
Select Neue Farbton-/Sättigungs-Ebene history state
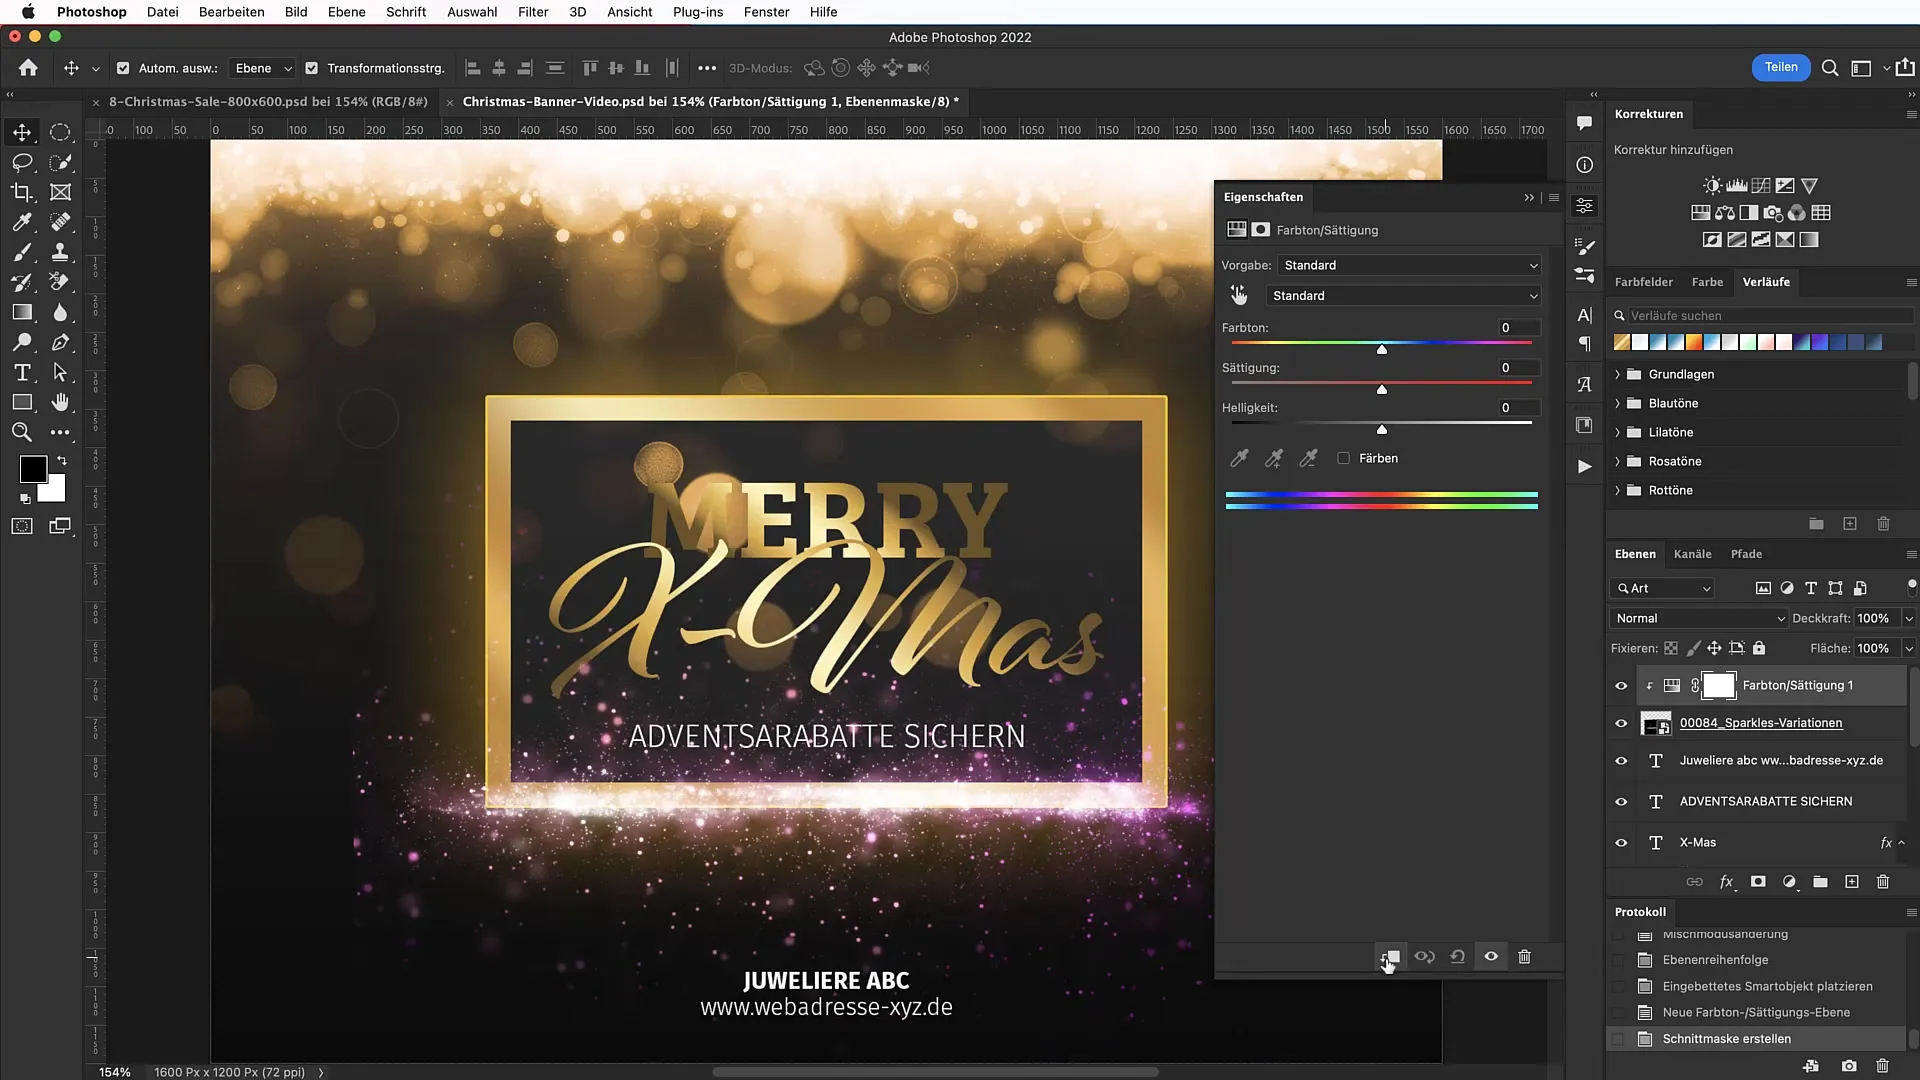coord(1756,1013)
